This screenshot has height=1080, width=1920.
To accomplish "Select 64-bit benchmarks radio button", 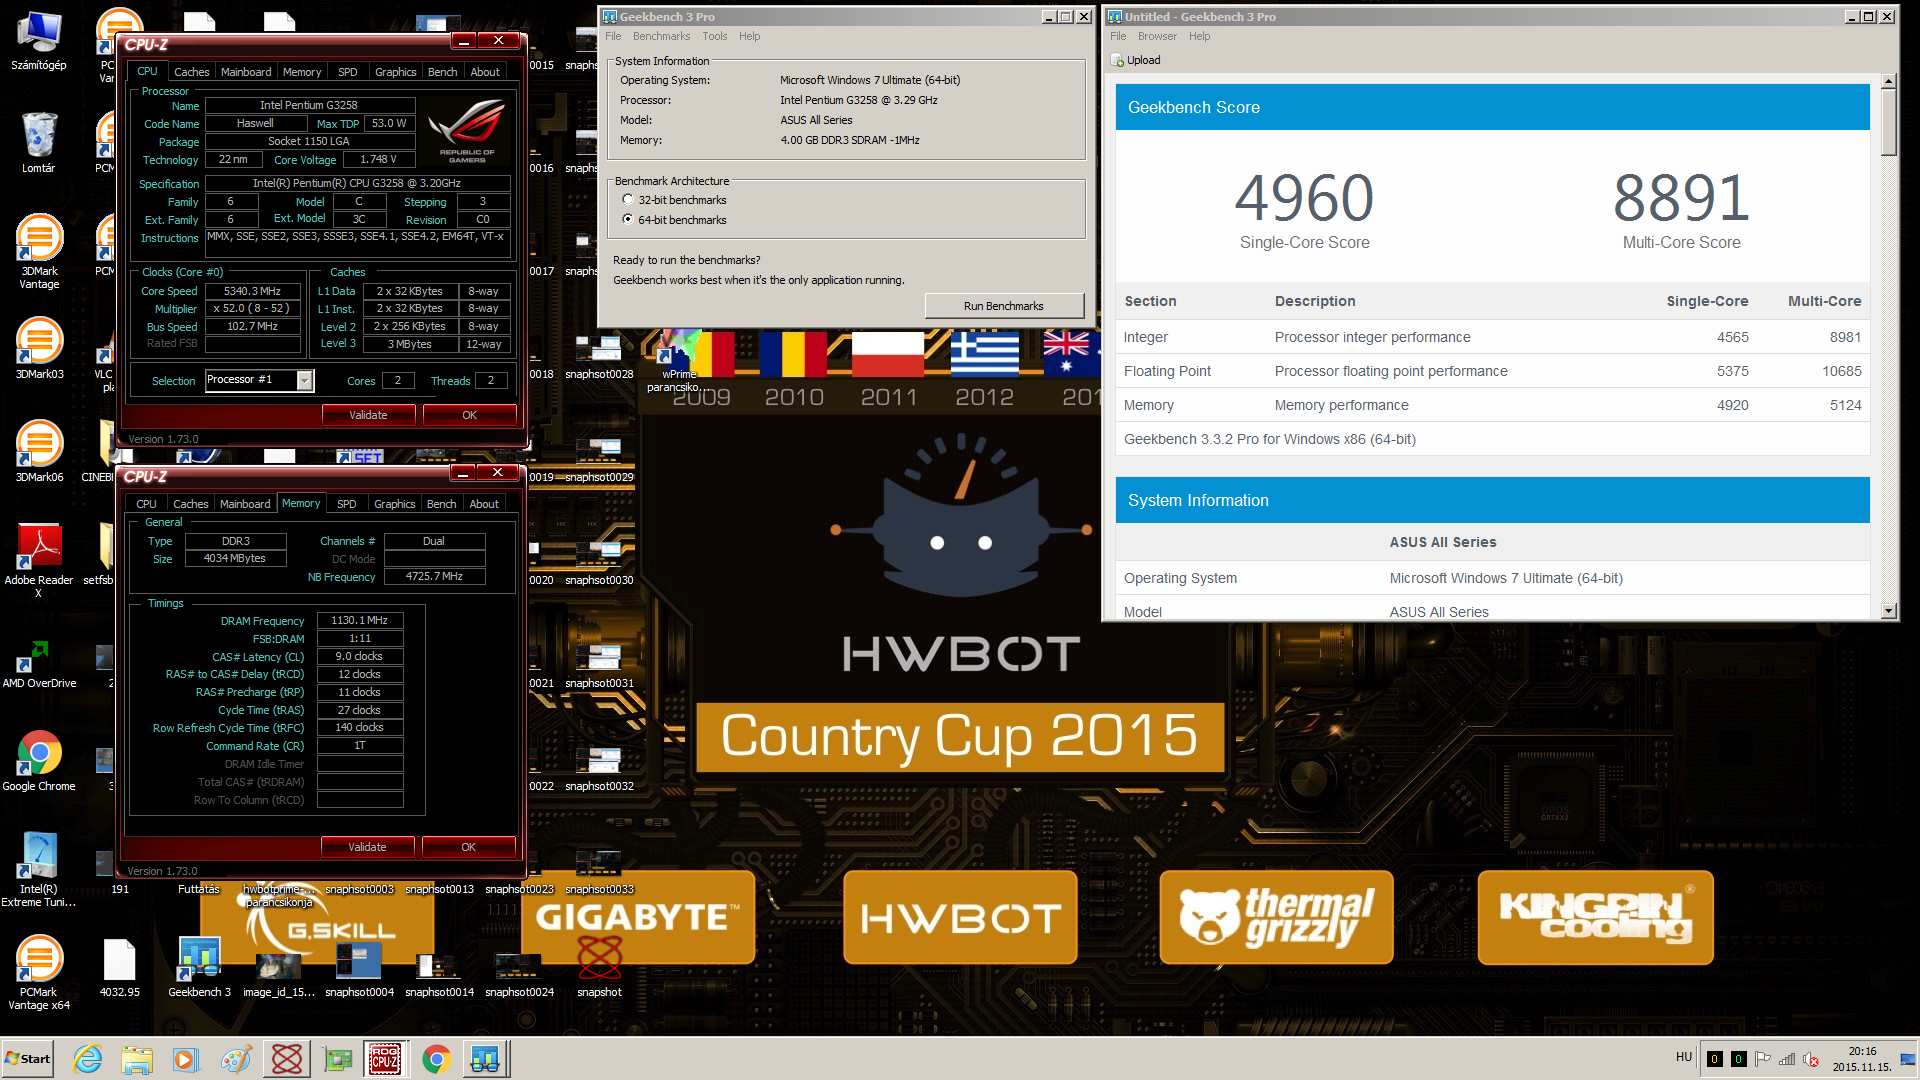I will click(x=628, y=219).
